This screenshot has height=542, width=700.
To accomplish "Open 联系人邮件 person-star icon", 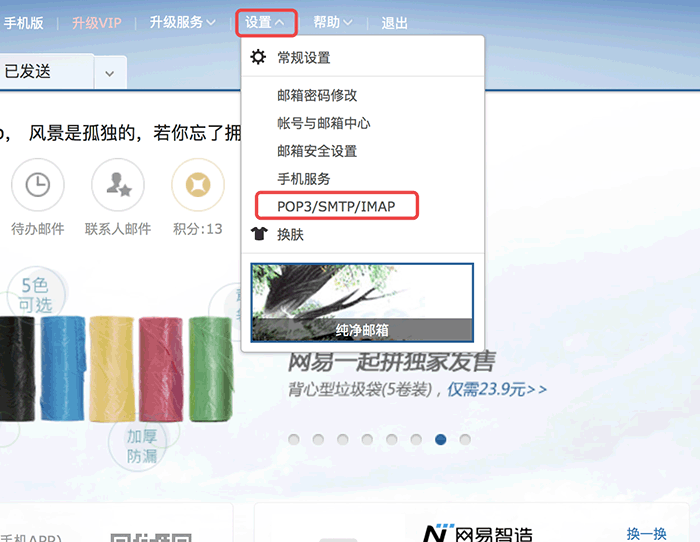I will tap(118, 185).
